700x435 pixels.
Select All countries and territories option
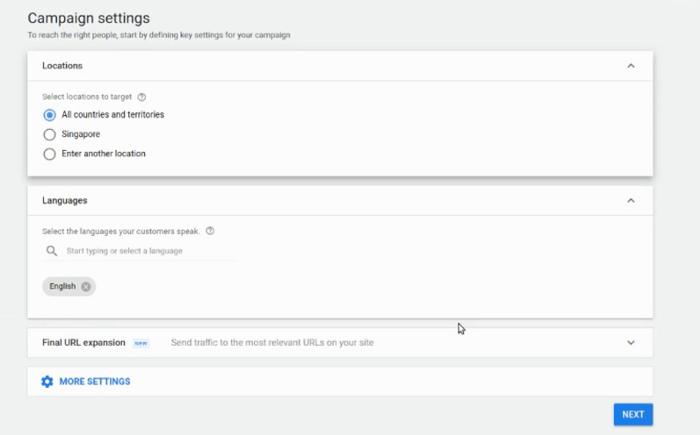(x=50, y=115)
